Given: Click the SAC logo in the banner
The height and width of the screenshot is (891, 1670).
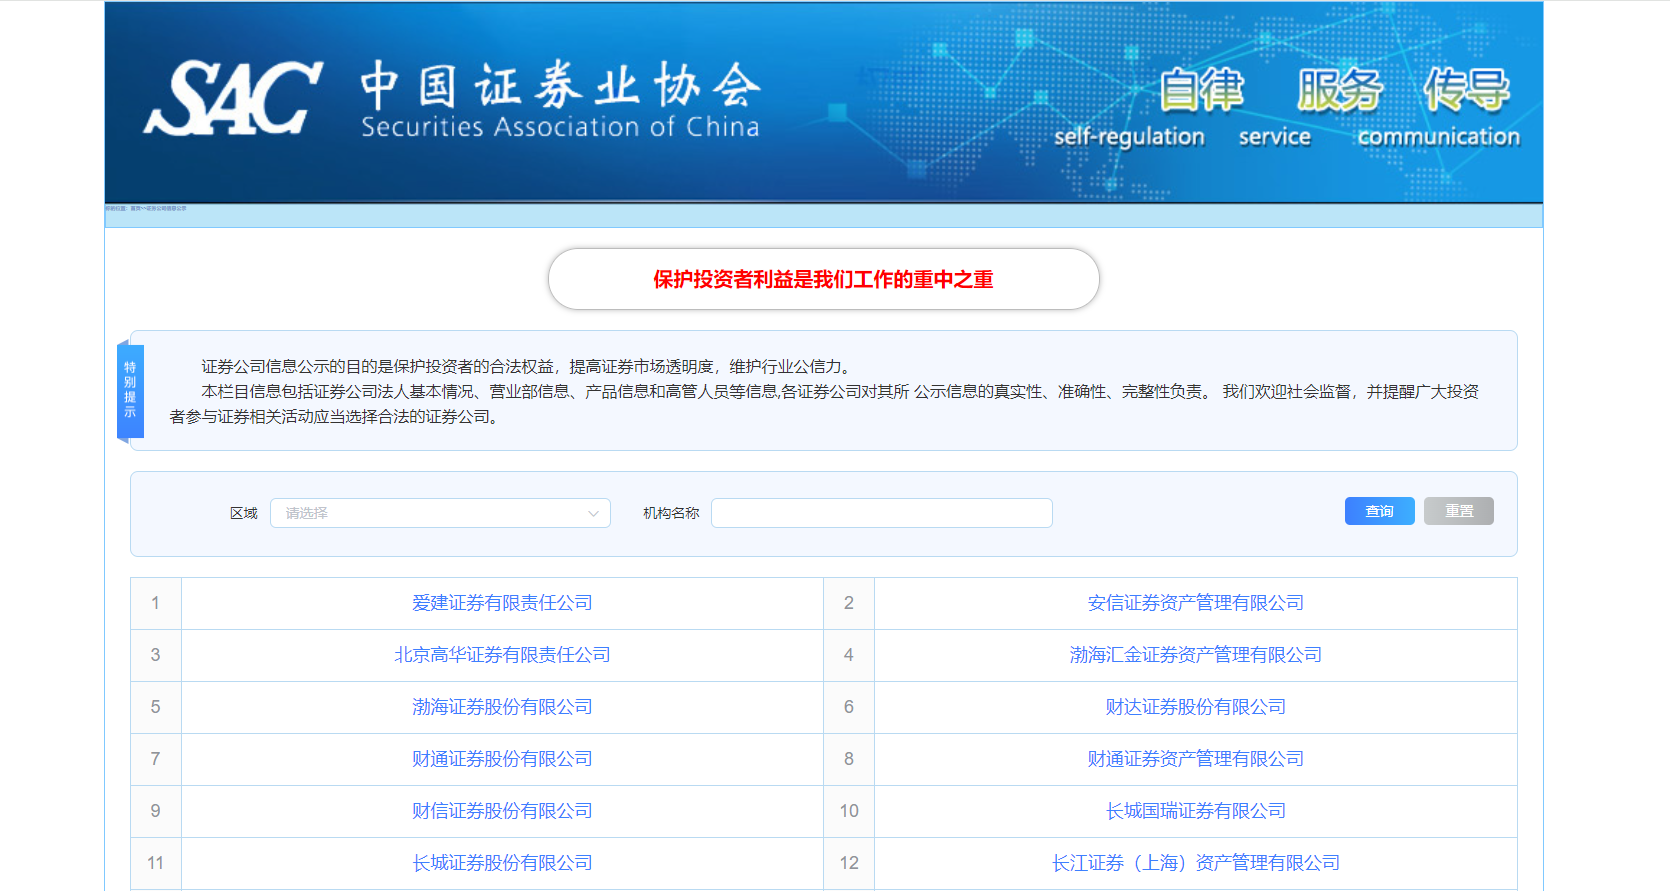Looking at the screenshot, I should [233, 98].
